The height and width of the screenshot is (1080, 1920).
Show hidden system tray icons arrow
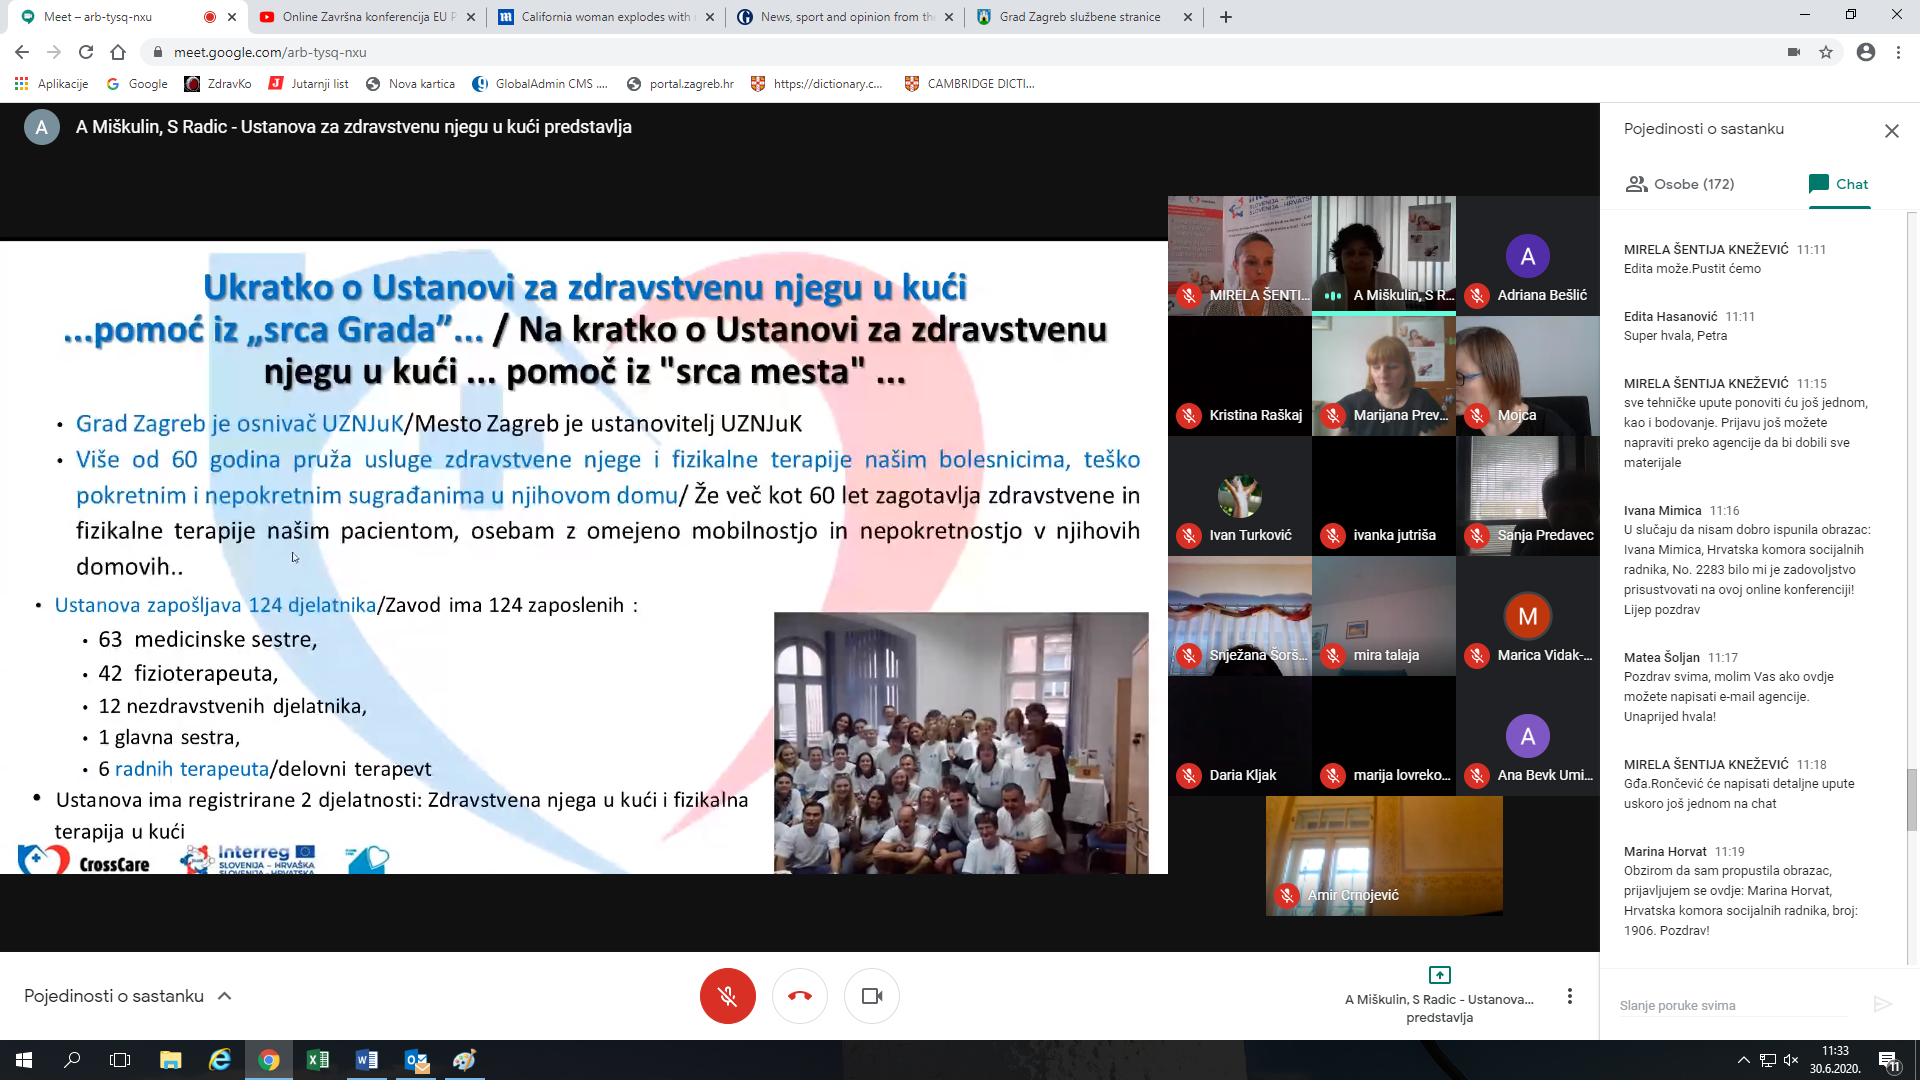point(1743,1060)
